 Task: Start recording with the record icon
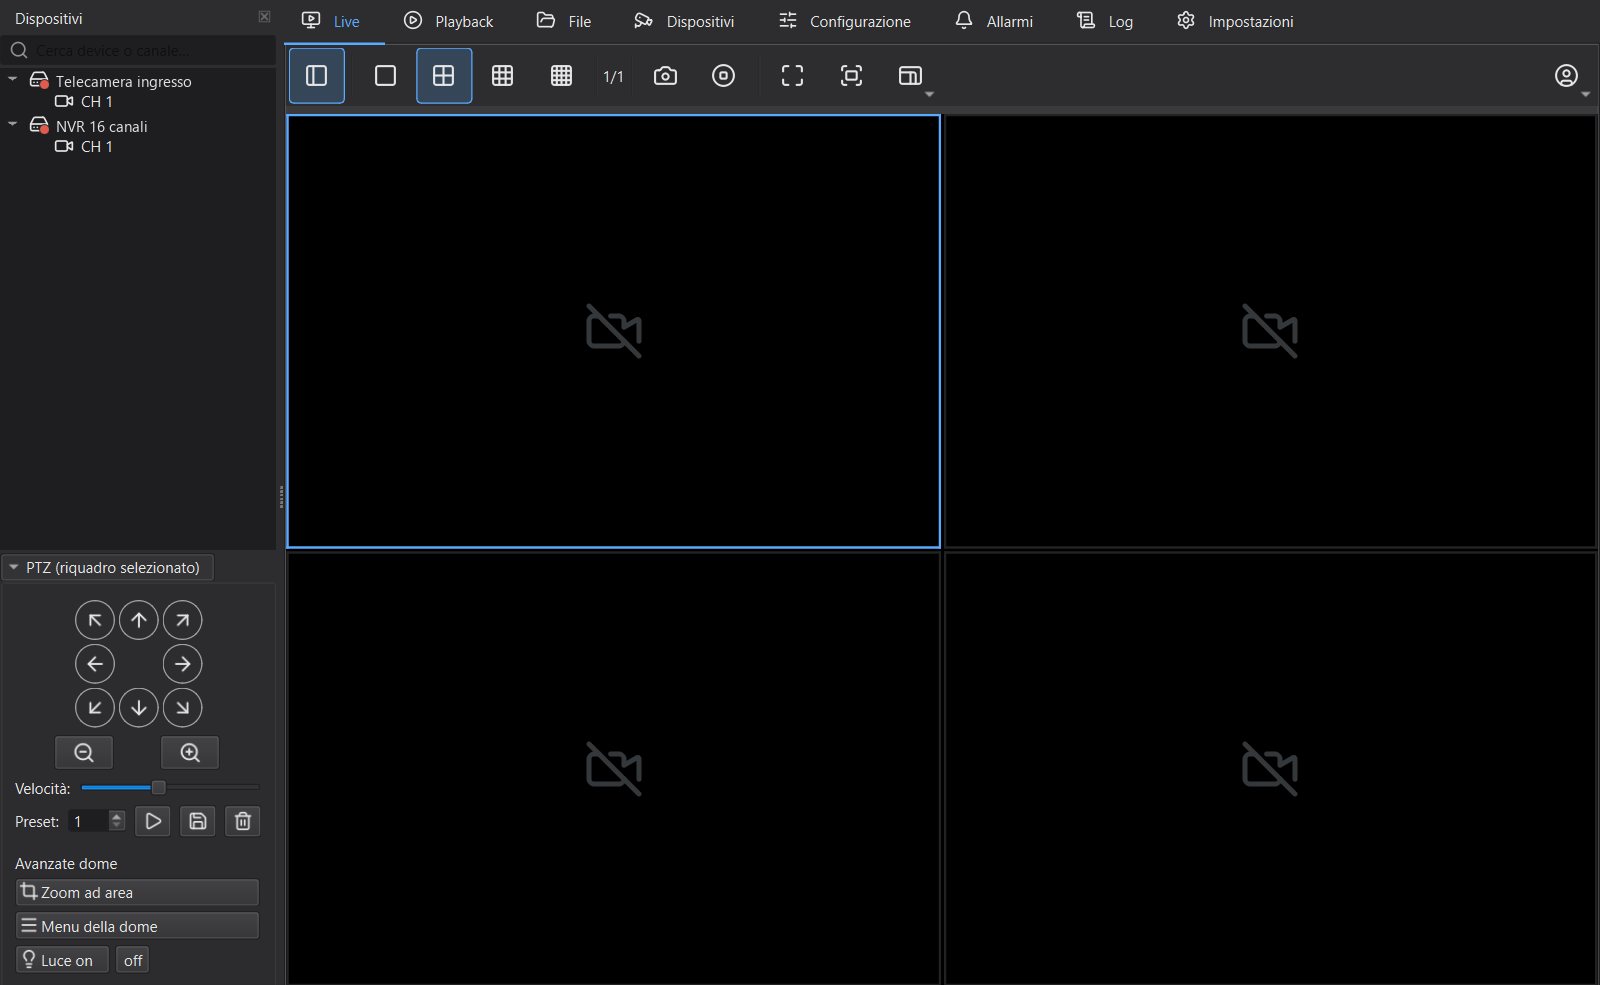pos(723,76)
